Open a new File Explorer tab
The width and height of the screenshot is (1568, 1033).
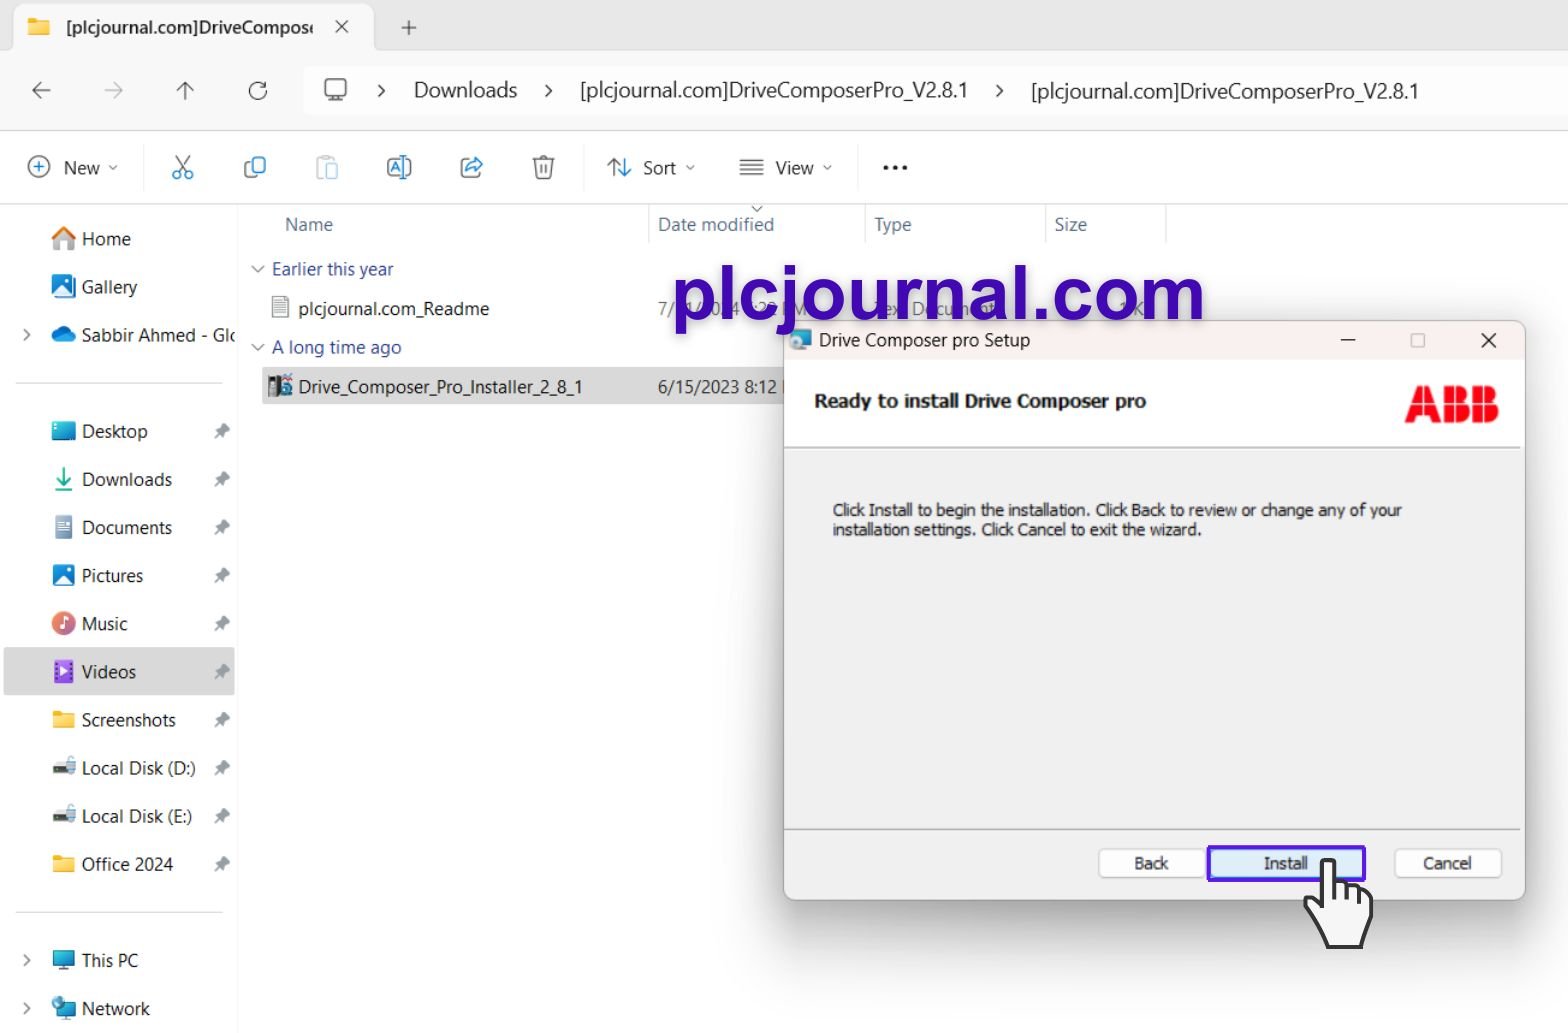pyautogui.click(x=408, y=28)
